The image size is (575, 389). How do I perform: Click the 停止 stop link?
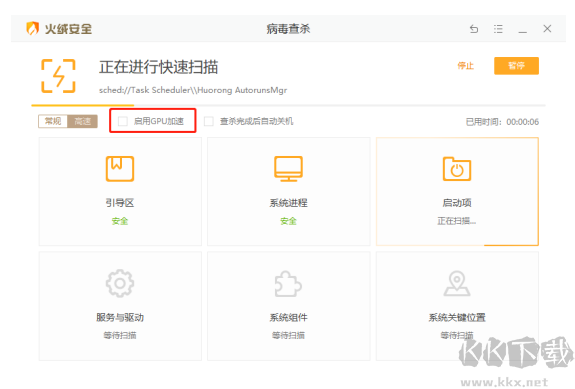(x=465, y=66)
